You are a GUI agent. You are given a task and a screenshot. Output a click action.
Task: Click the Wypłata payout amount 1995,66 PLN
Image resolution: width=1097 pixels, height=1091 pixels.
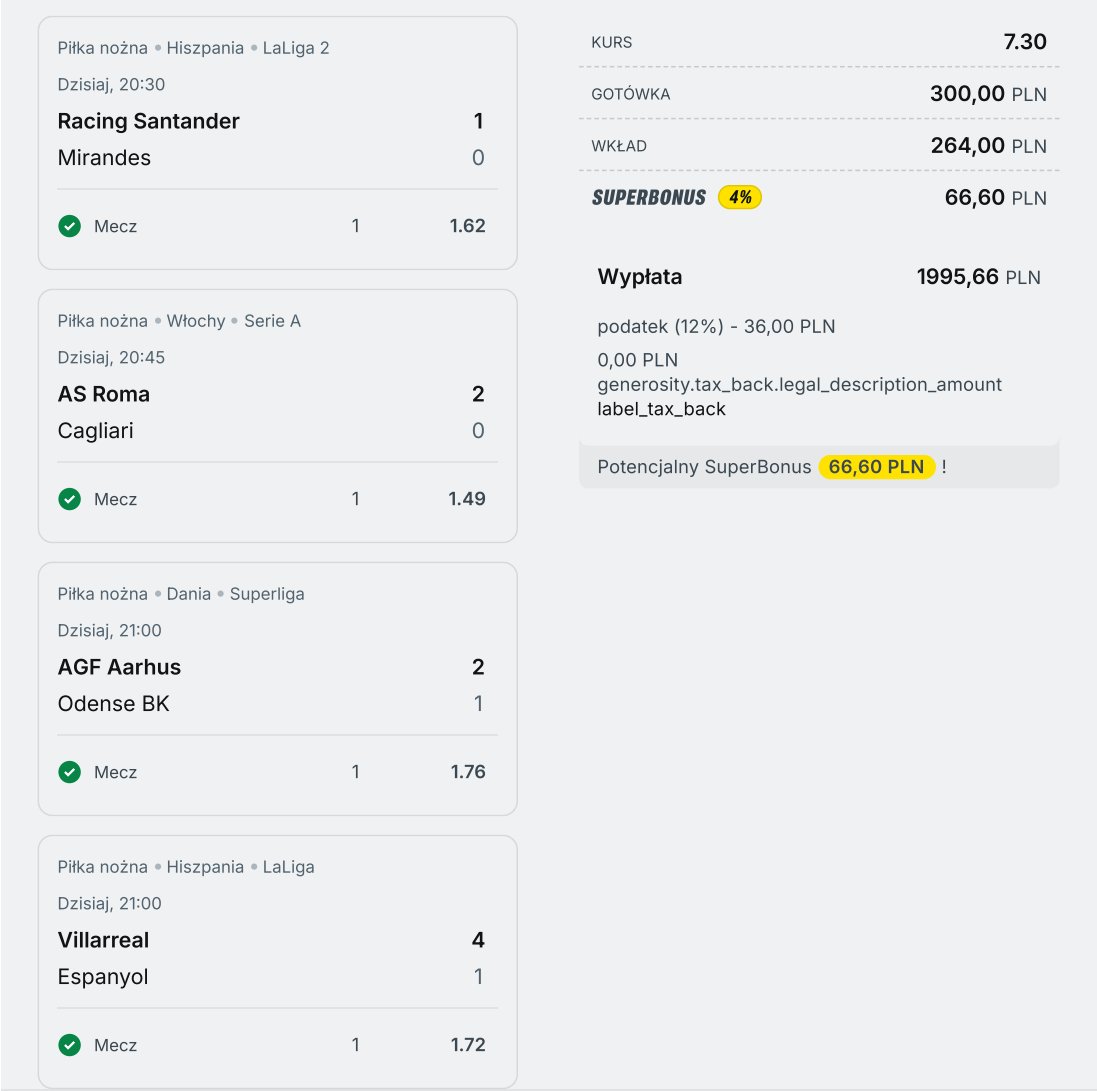click(977, 277)
